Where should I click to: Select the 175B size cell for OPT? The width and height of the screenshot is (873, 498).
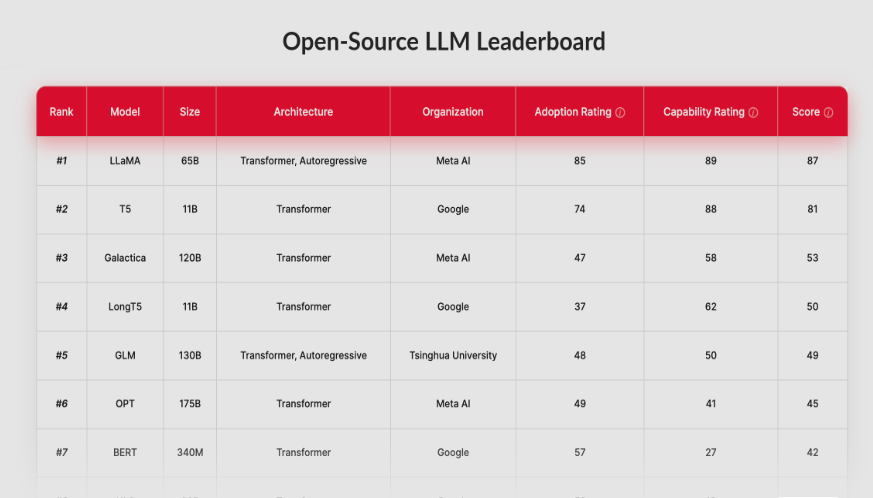190,404
